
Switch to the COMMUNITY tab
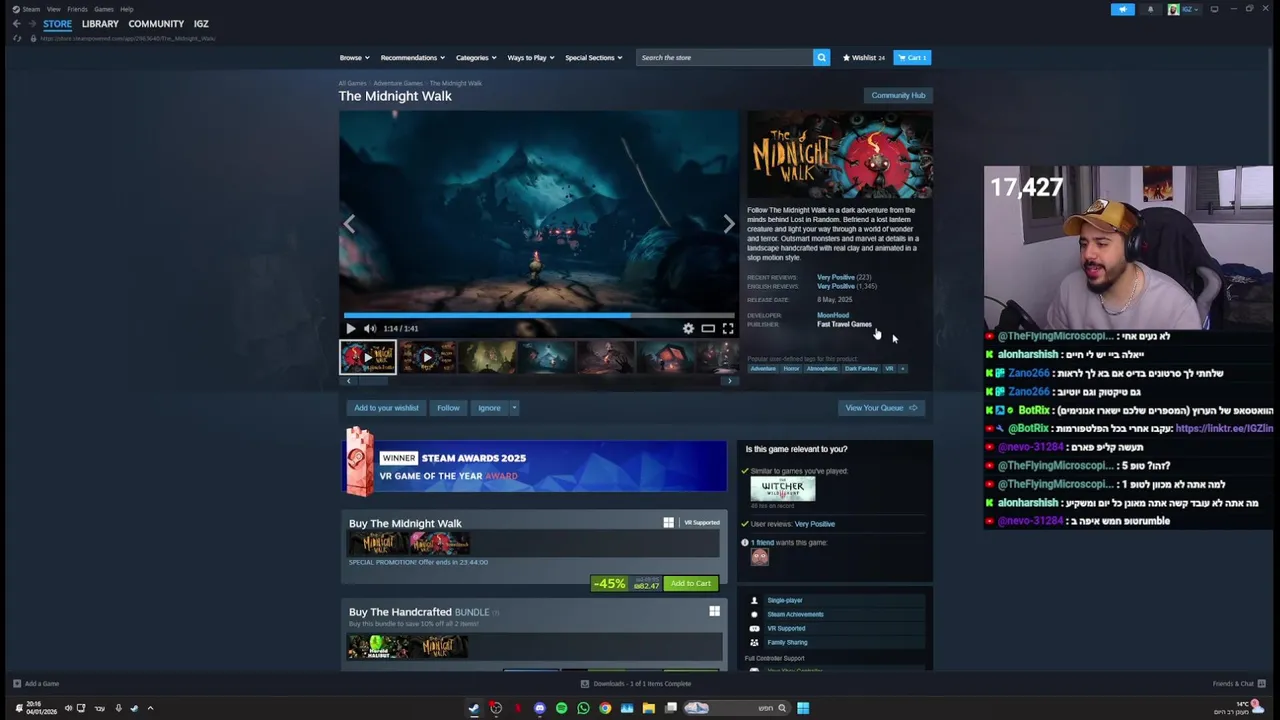coord(156,24)
